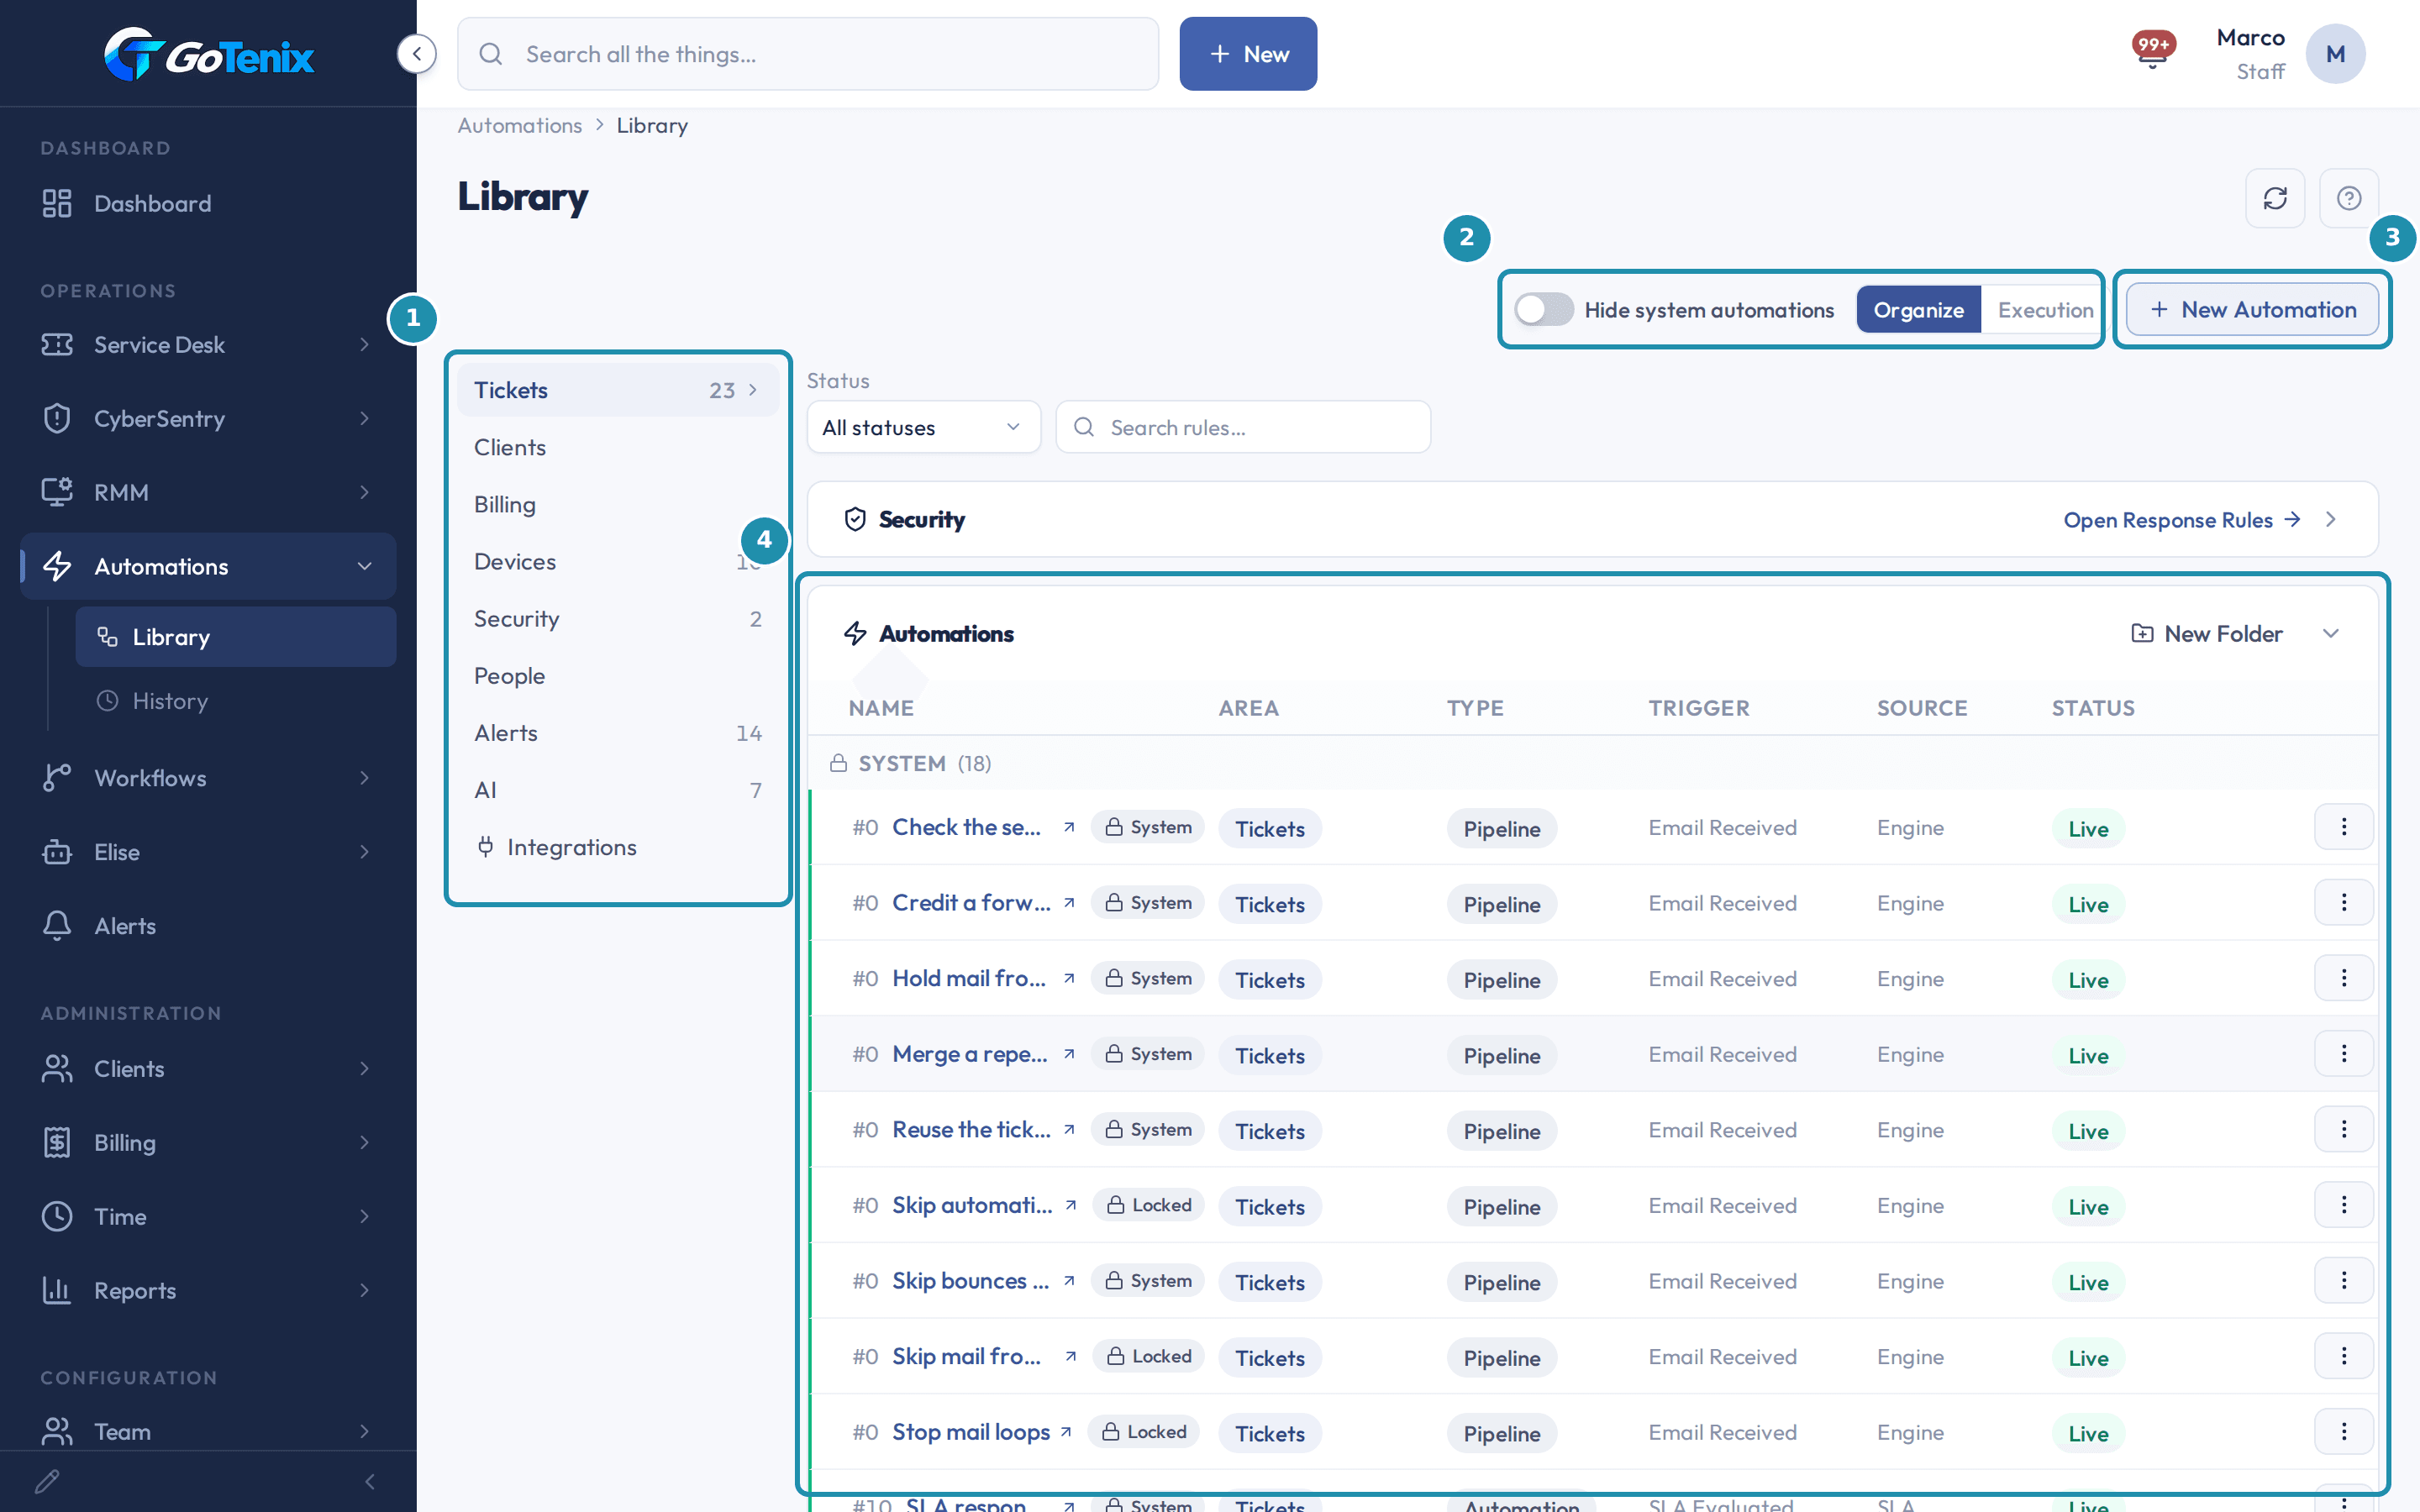Select AI category with 7 items
The height and width of the screenshot is (1512, 2420).
(617, 790)
